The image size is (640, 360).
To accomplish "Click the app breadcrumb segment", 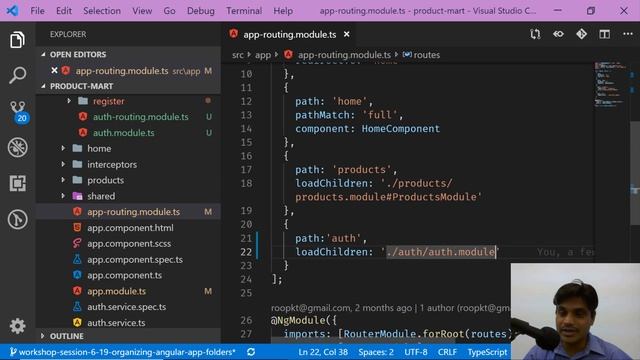I will (x=263, y=55).
